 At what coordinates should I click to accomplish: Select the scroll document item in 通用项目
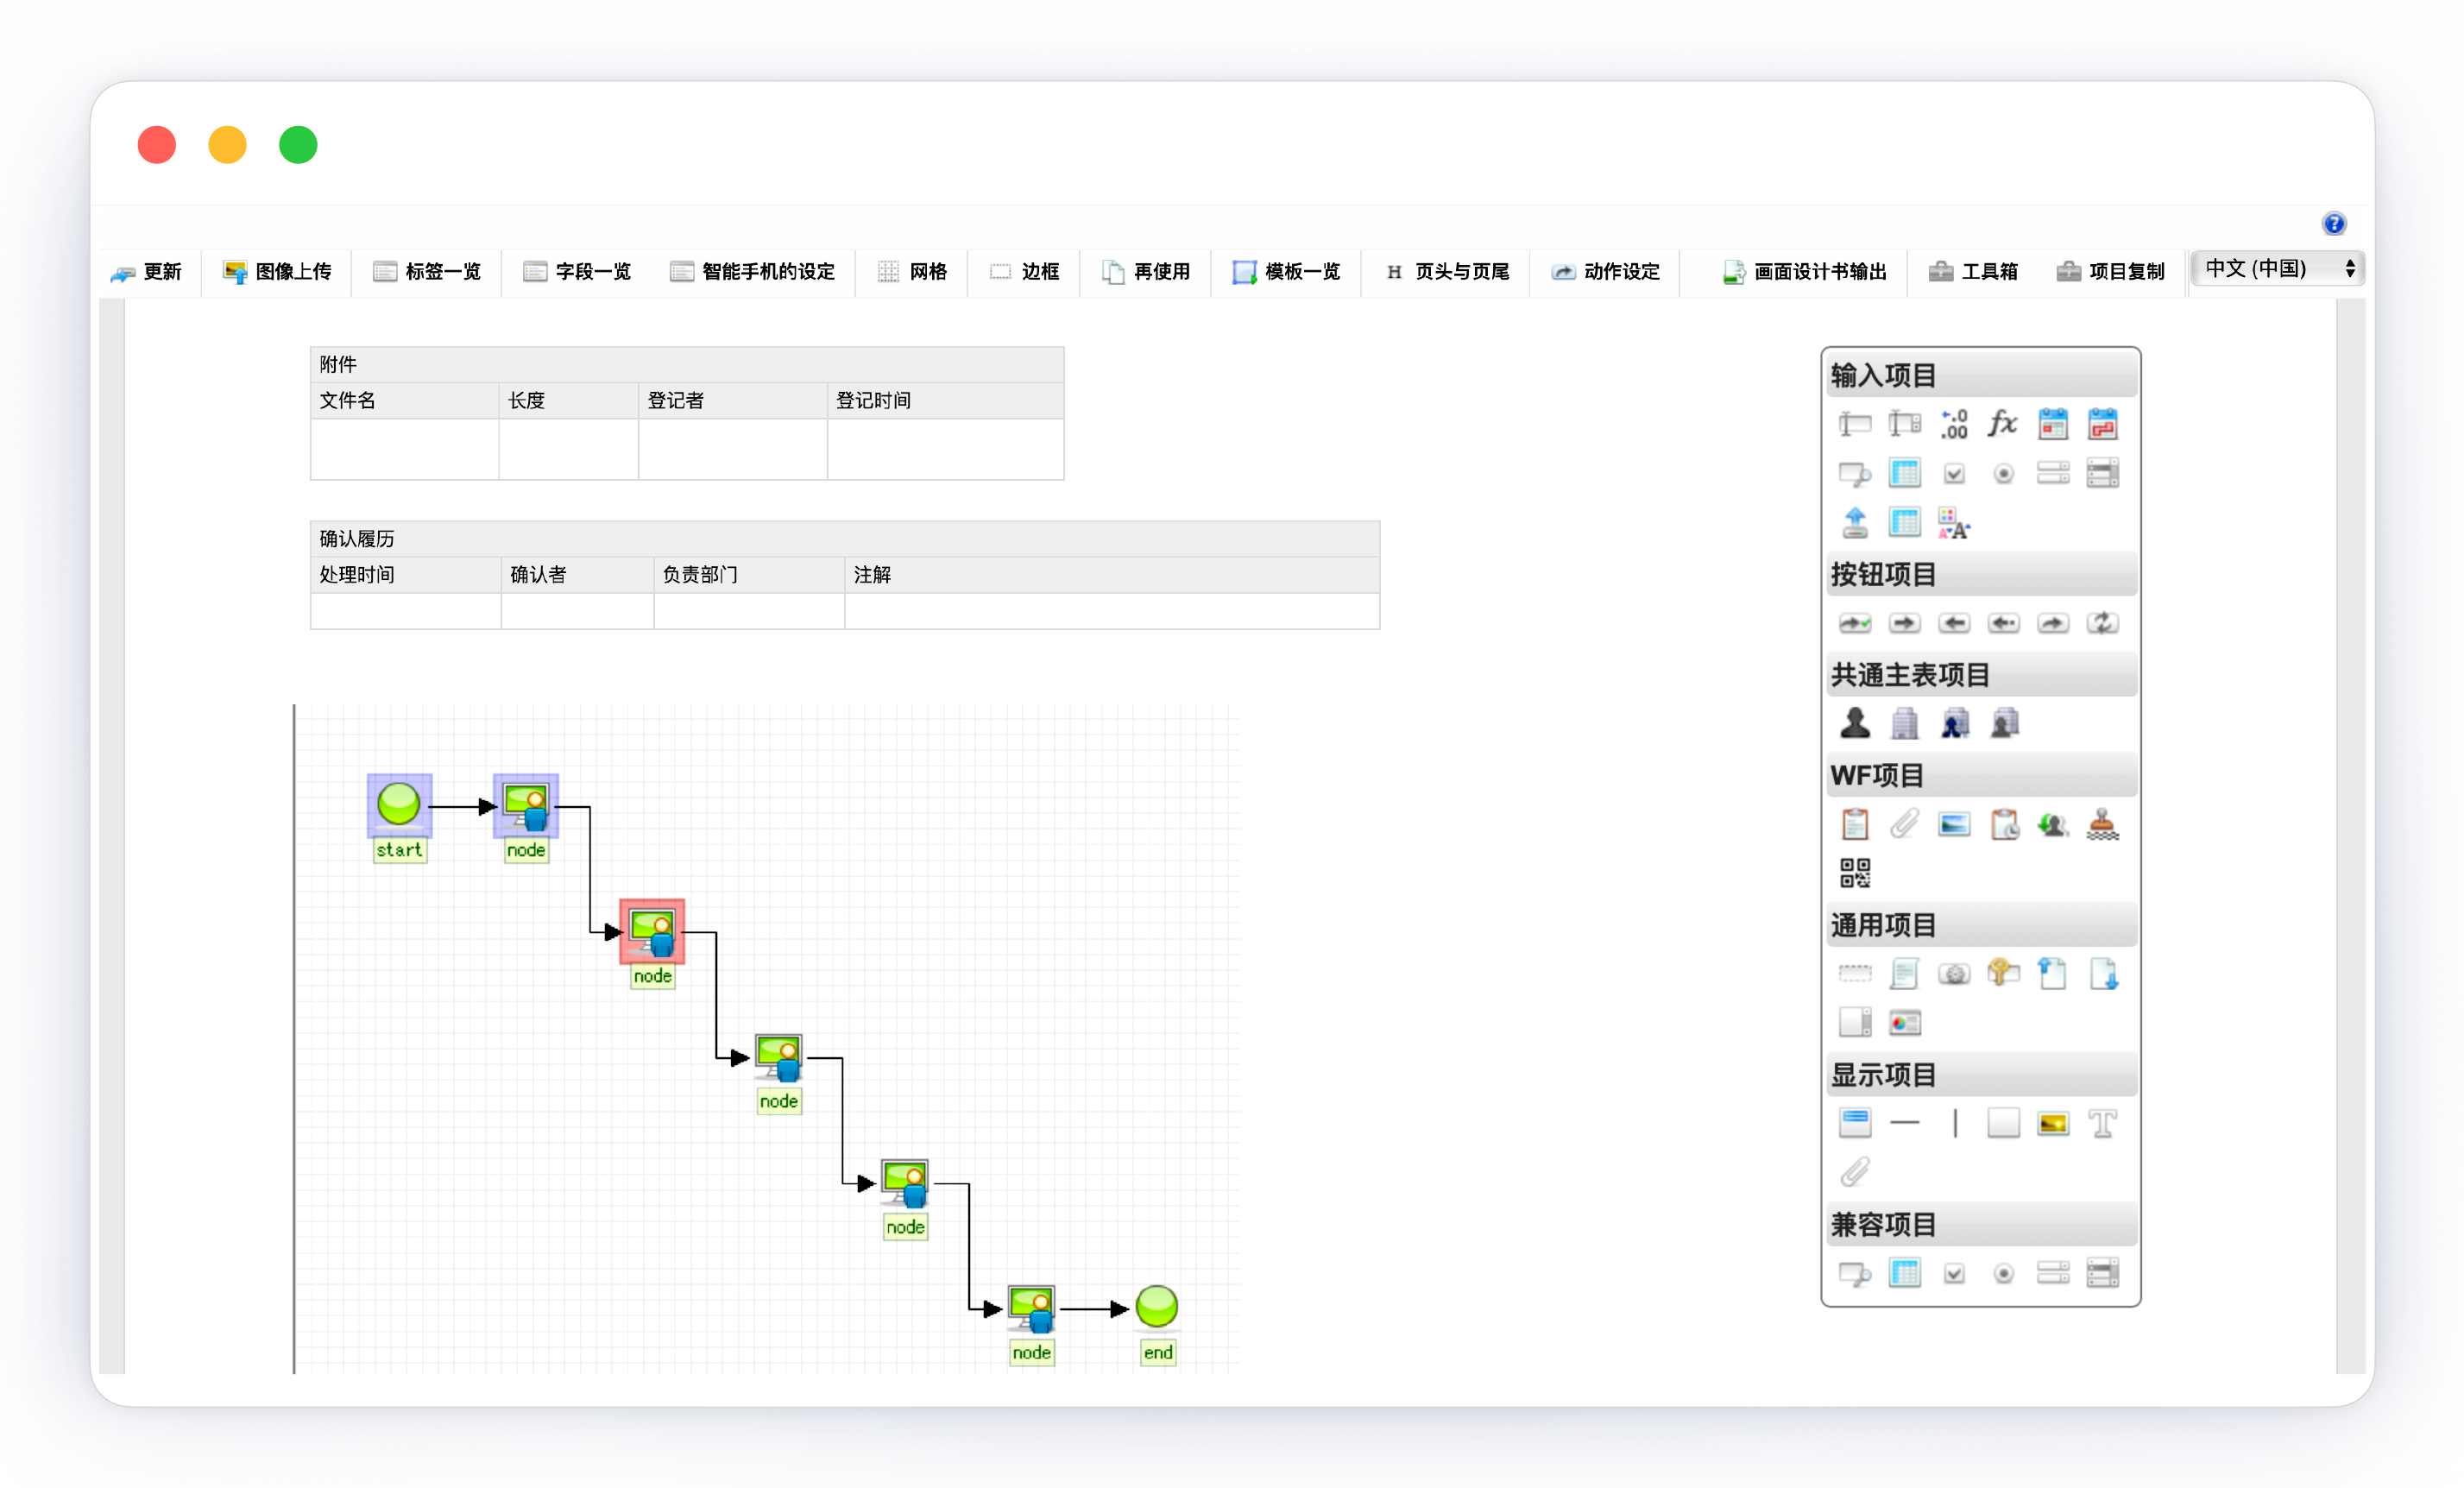1905,974
